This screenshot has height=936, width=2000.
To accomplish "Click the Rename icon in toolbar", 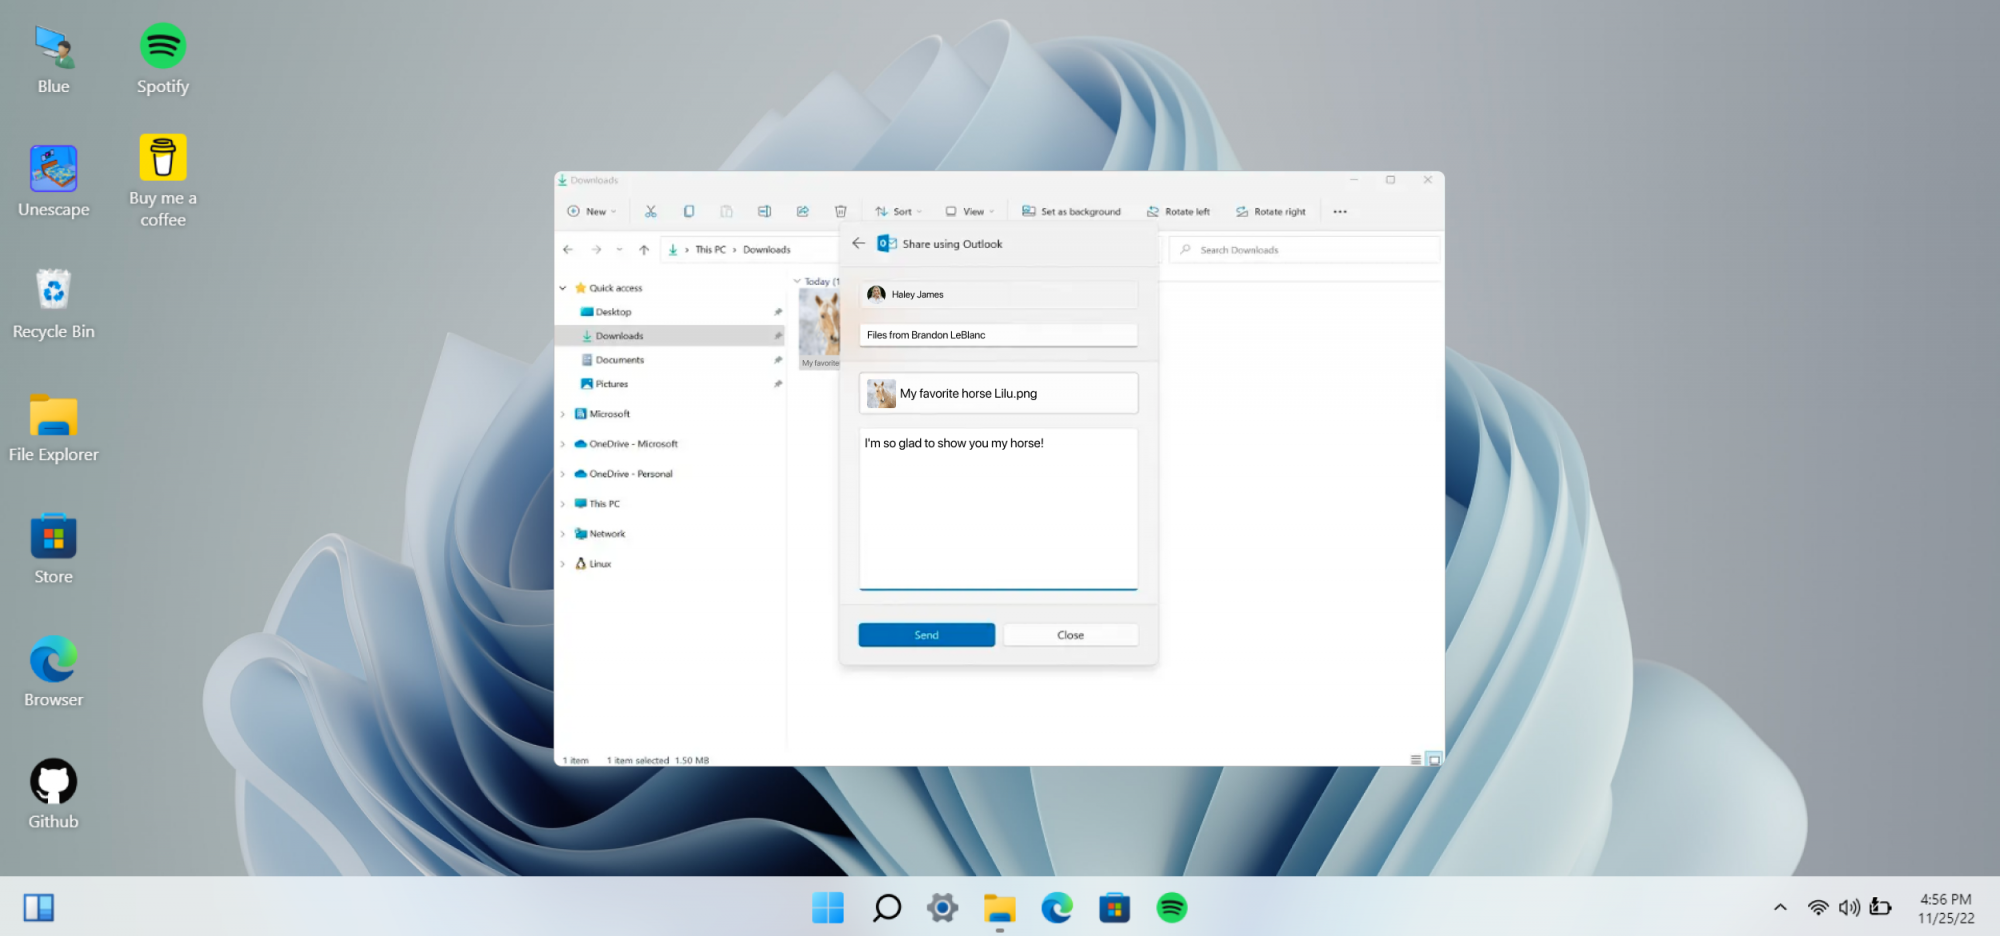I will coord(764,211).
